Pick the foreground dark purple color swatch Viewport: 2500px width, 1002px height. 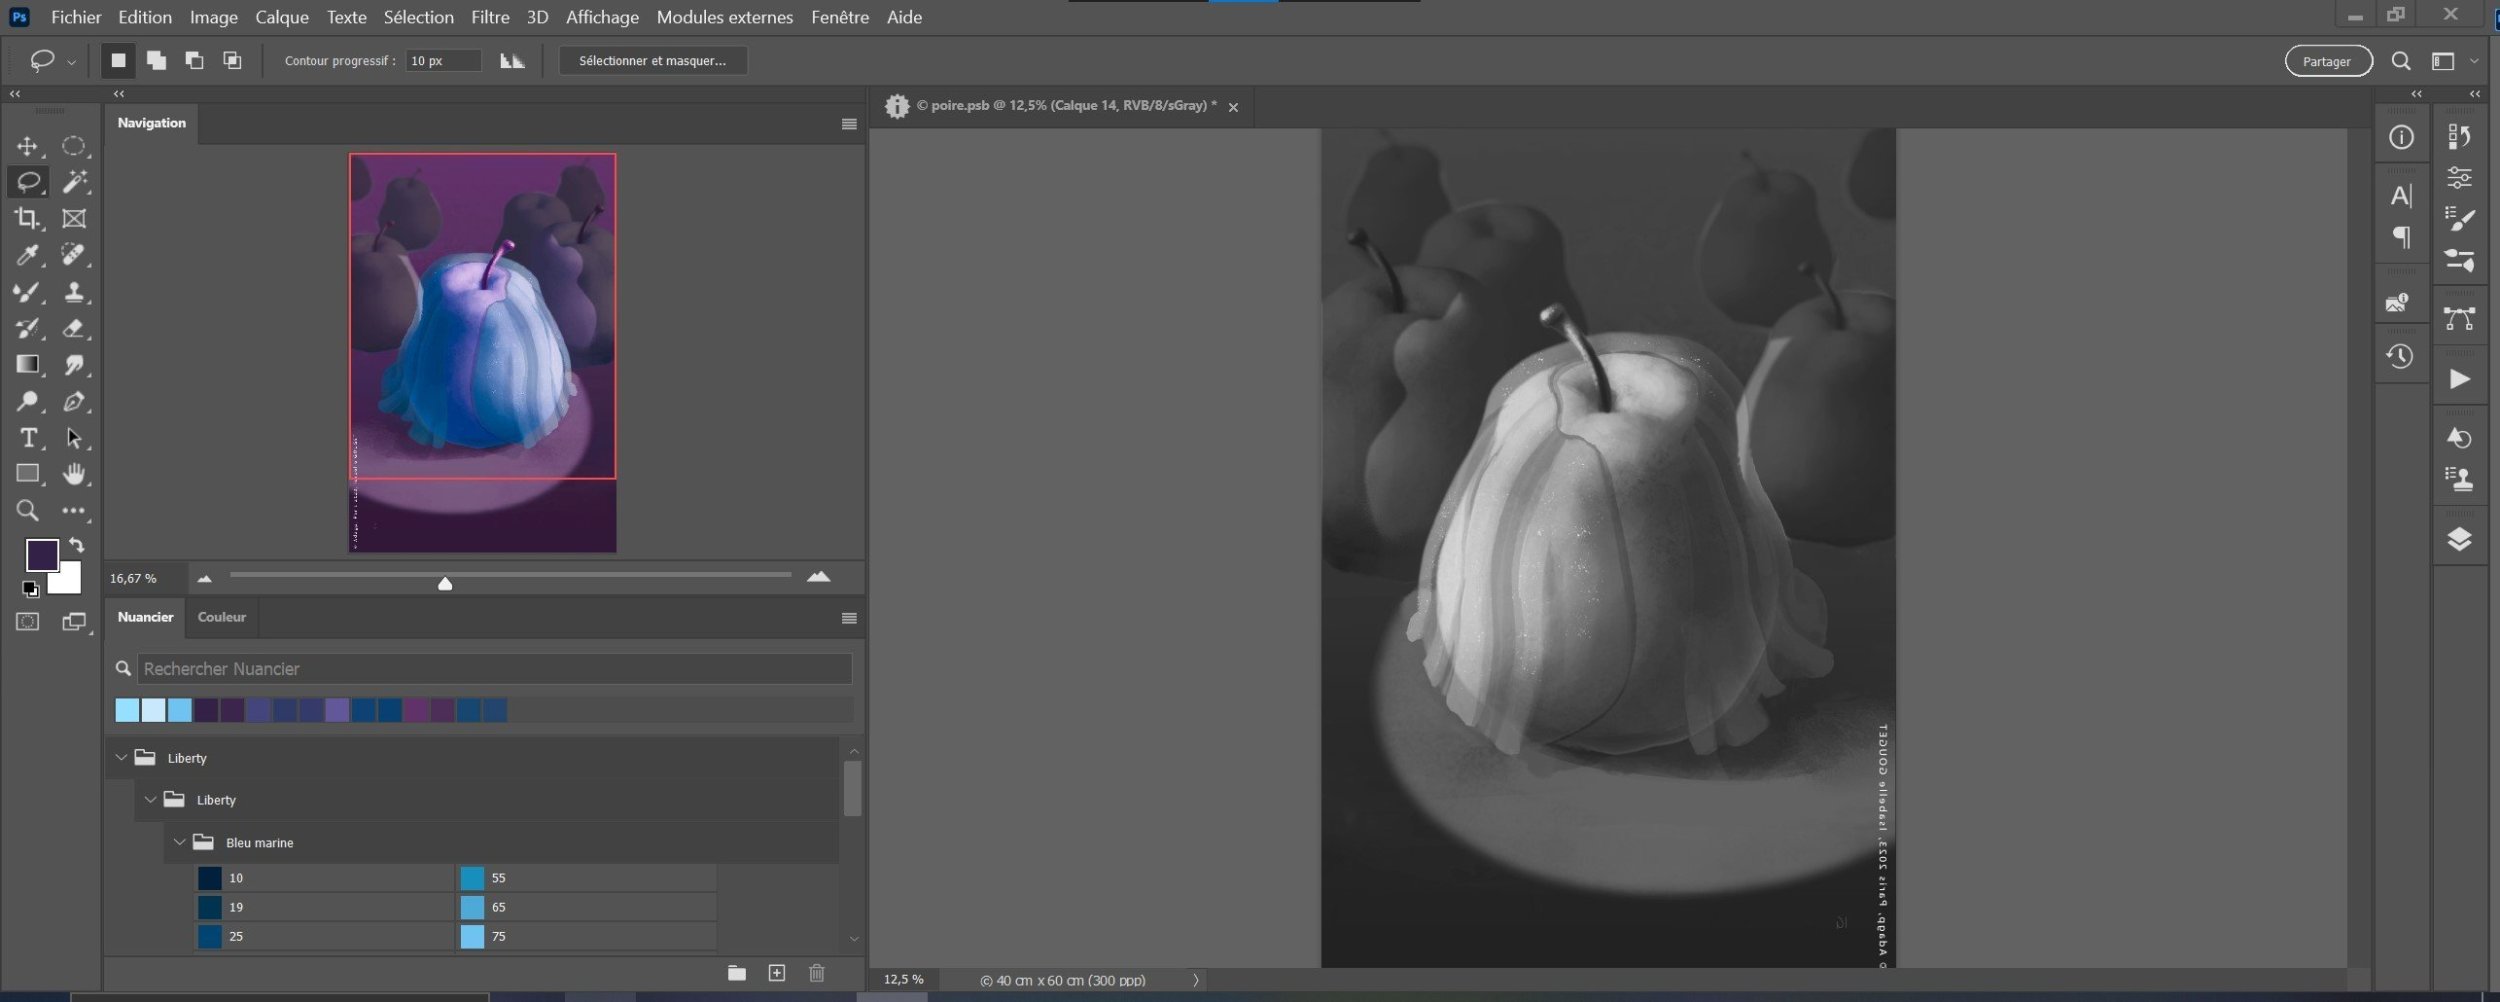[40, 554]
